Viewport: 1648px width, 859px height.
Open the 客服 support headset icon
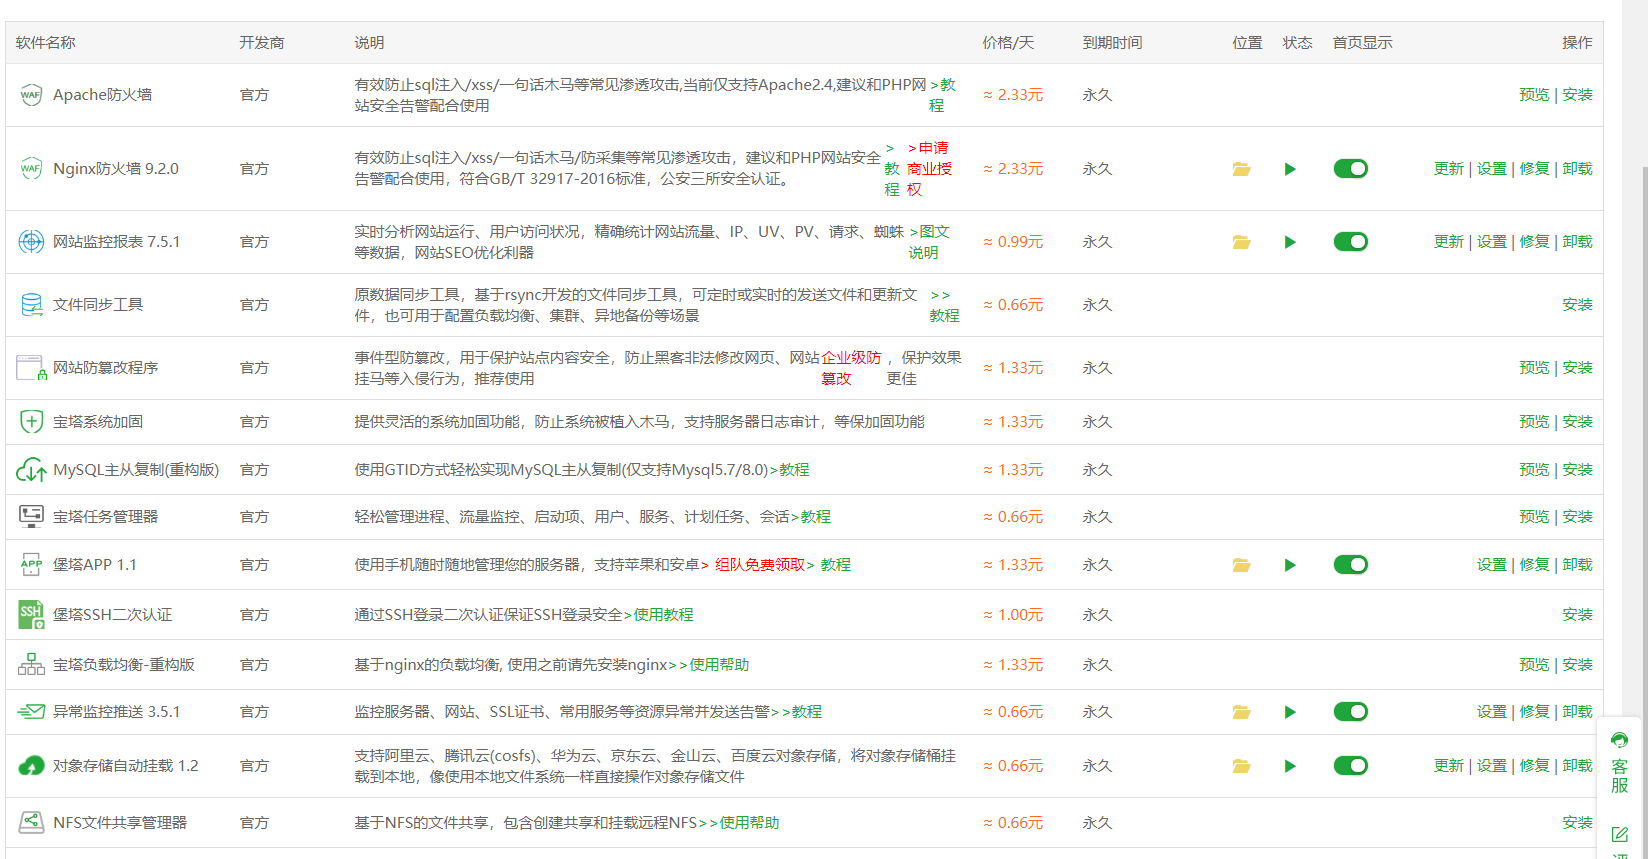tap(1619, 740)
